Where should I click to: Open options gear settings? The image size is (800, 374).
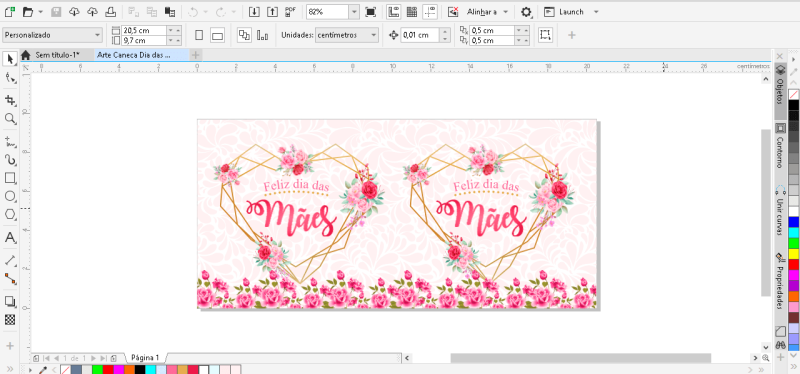pos(526,11)
